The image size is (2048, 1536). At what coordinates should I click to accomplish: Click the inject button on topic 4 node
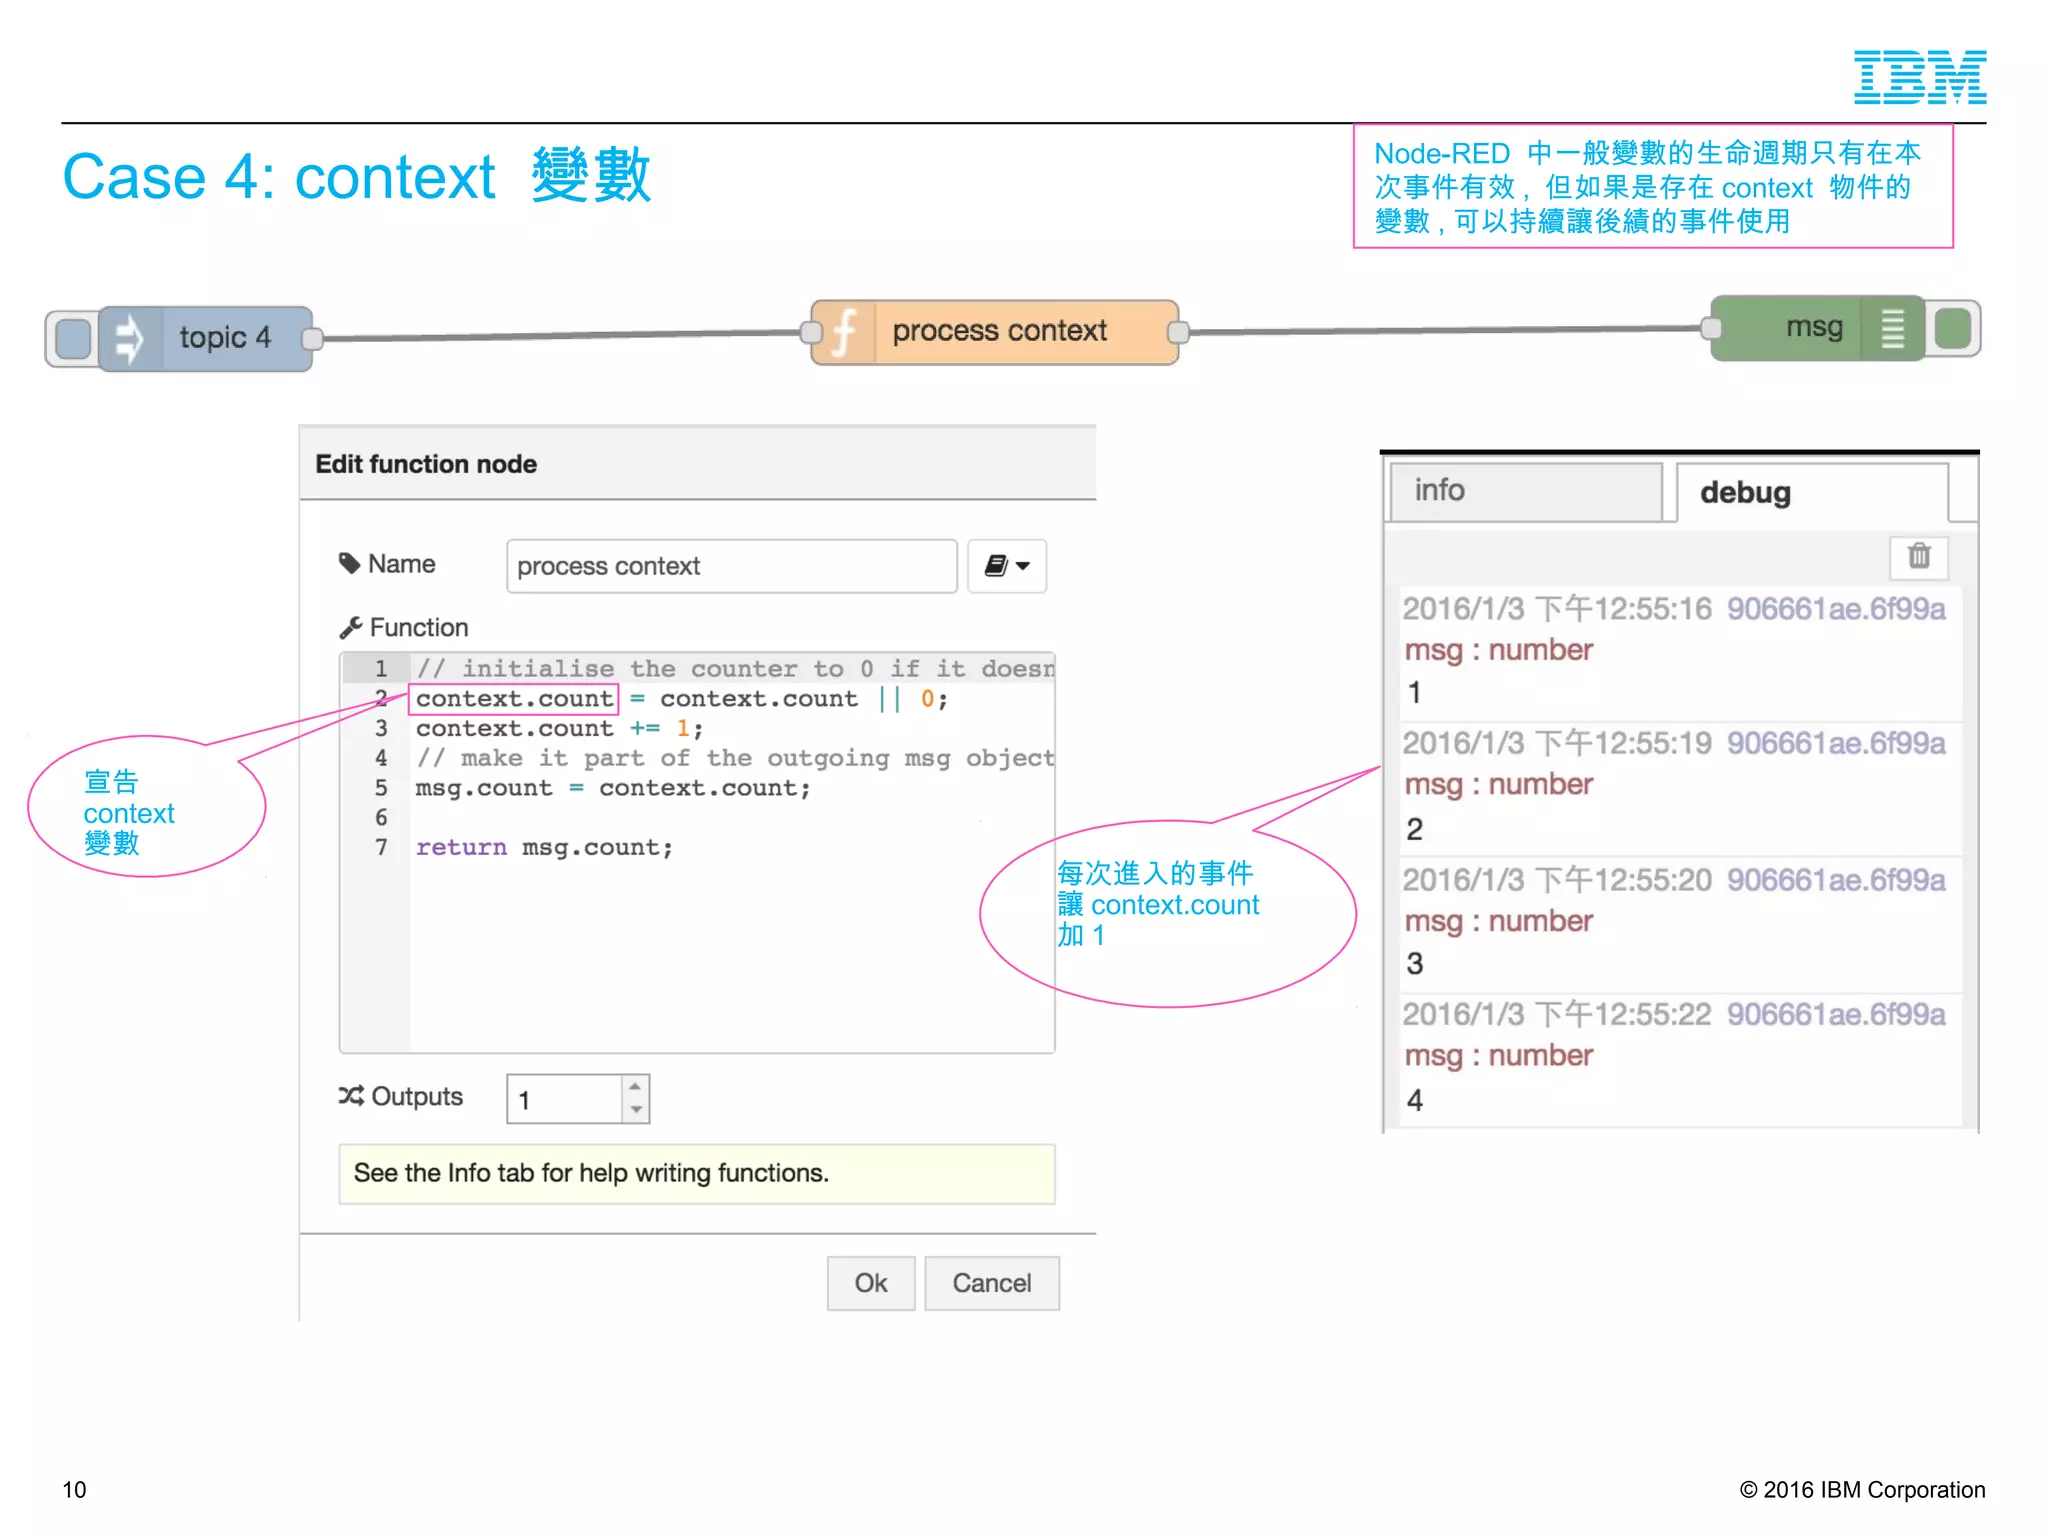pos(73,338)
